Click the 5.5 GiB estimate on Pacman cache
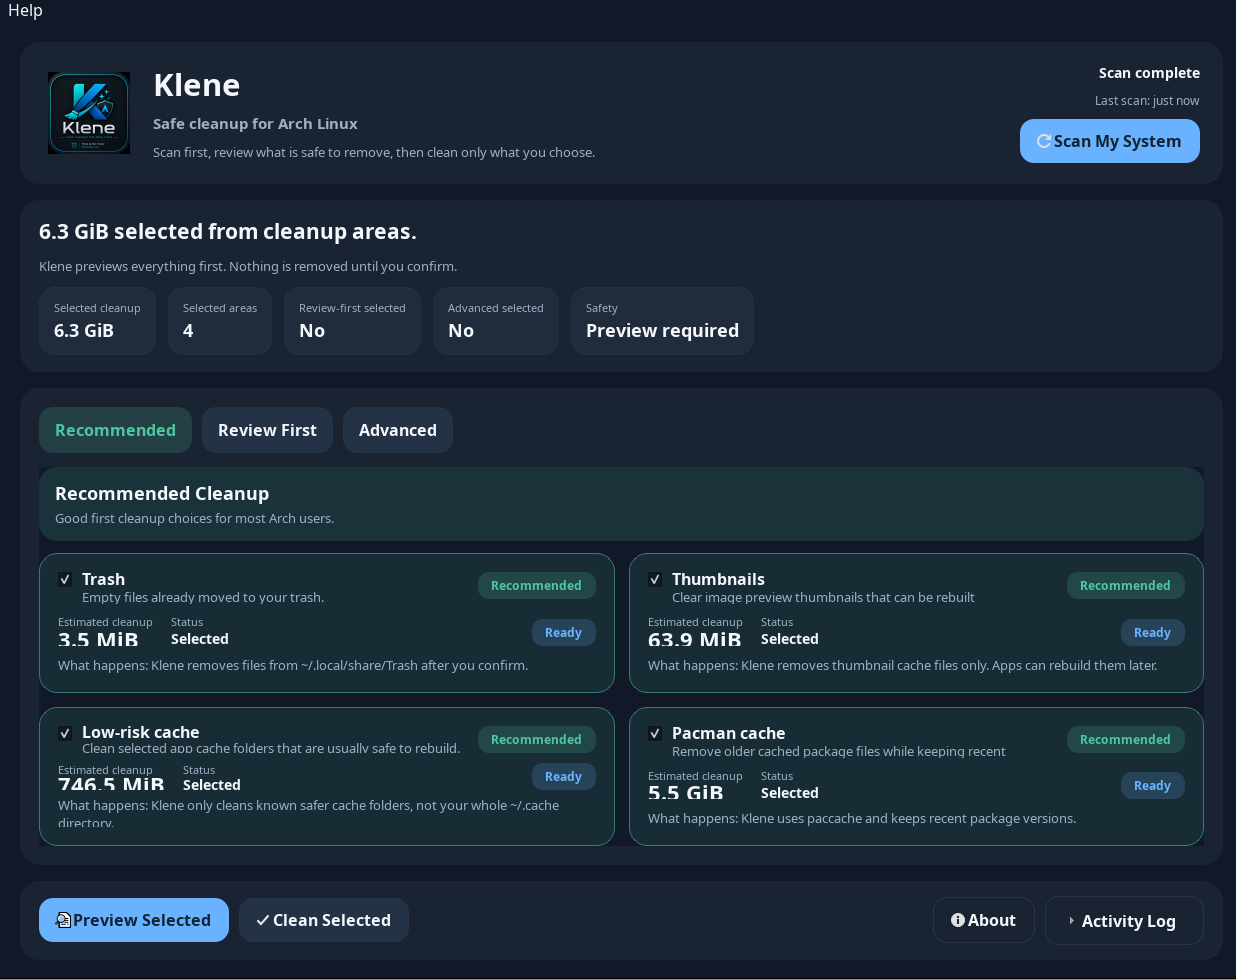 click(x=686, y=793)
